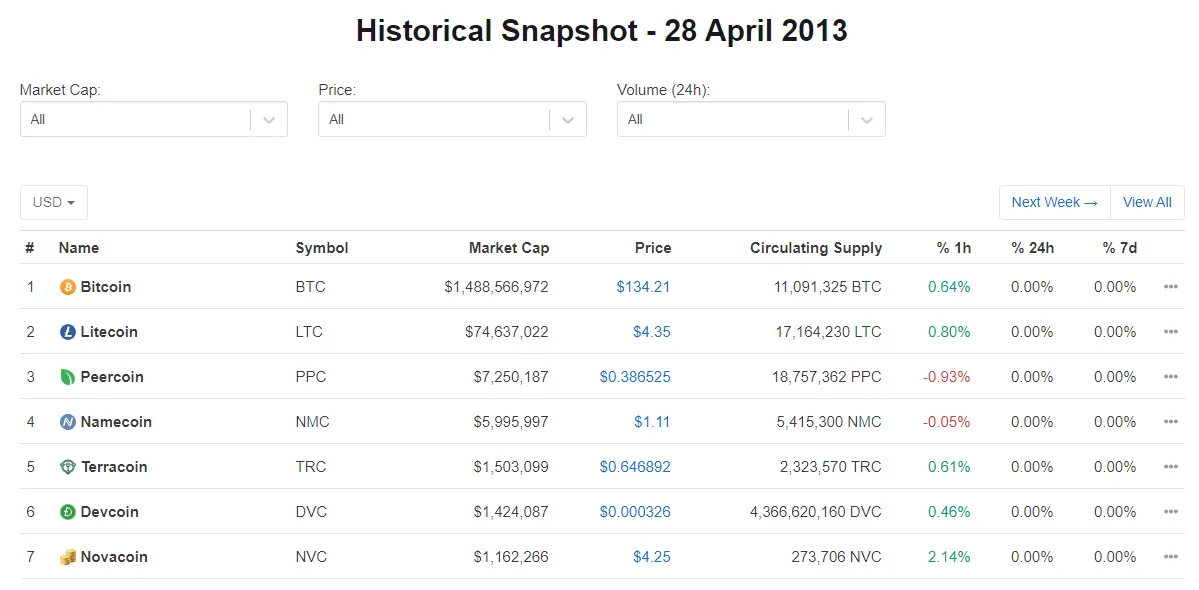The width and height of the screenshot is (1199, 590).
Task: Open the Devcoin name link
Action: [109, 512]
